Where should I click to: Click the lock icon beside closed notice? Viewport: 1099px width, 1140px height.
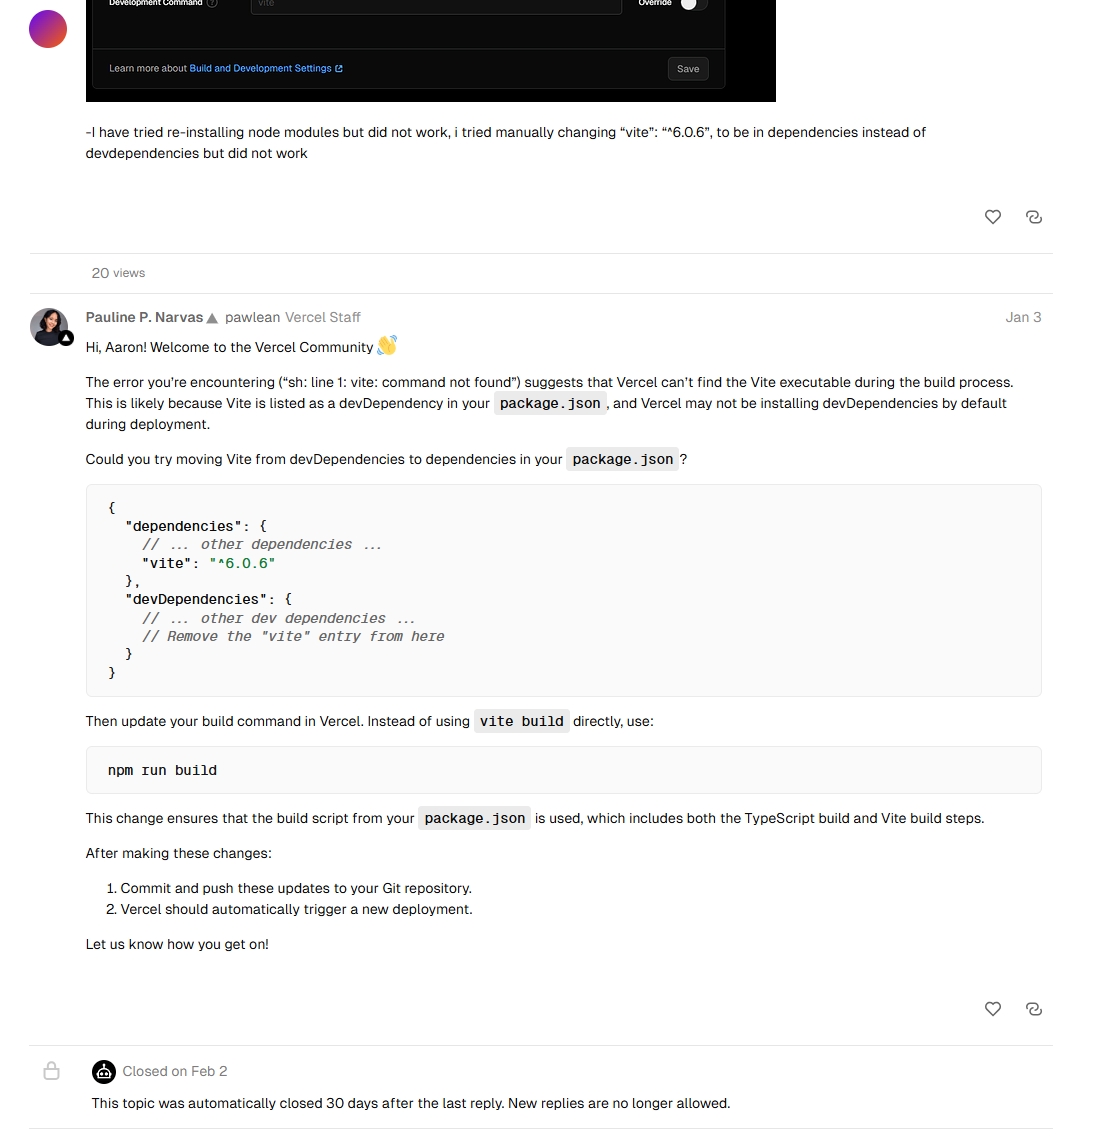(51, 1071)
